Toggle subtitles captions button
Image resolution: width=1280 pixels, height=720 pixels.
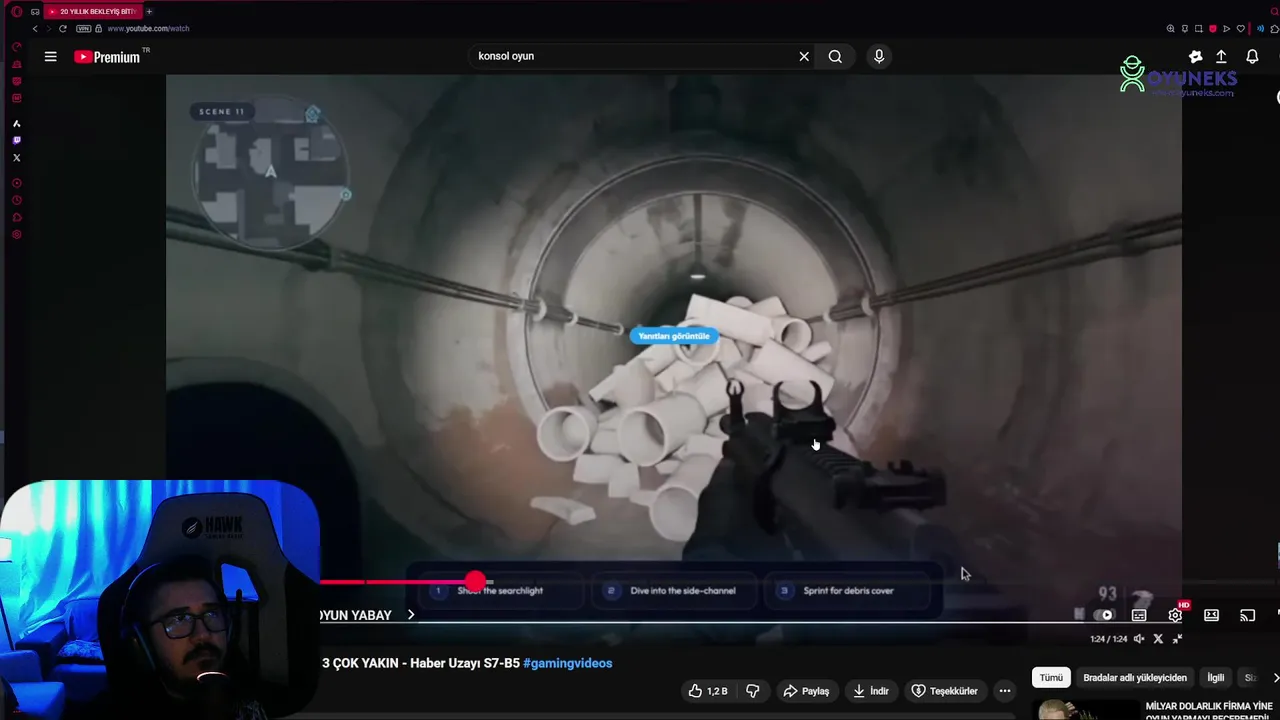1139,615
